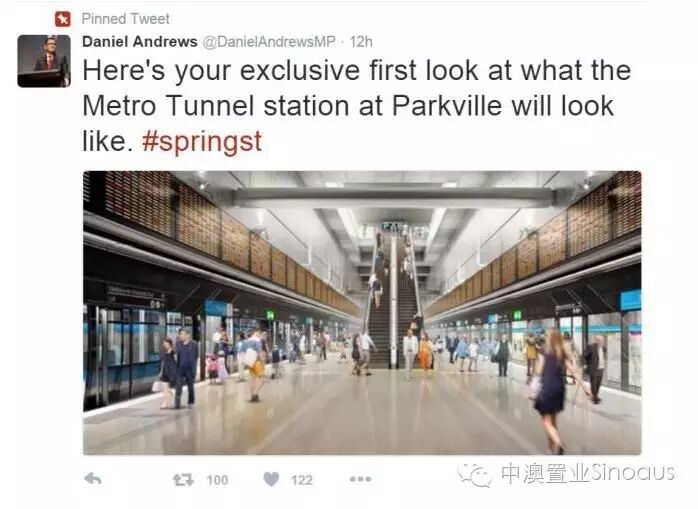Click the WeChat logo in watermark
The image size is (698, 509).
click(x=475, y=474)
